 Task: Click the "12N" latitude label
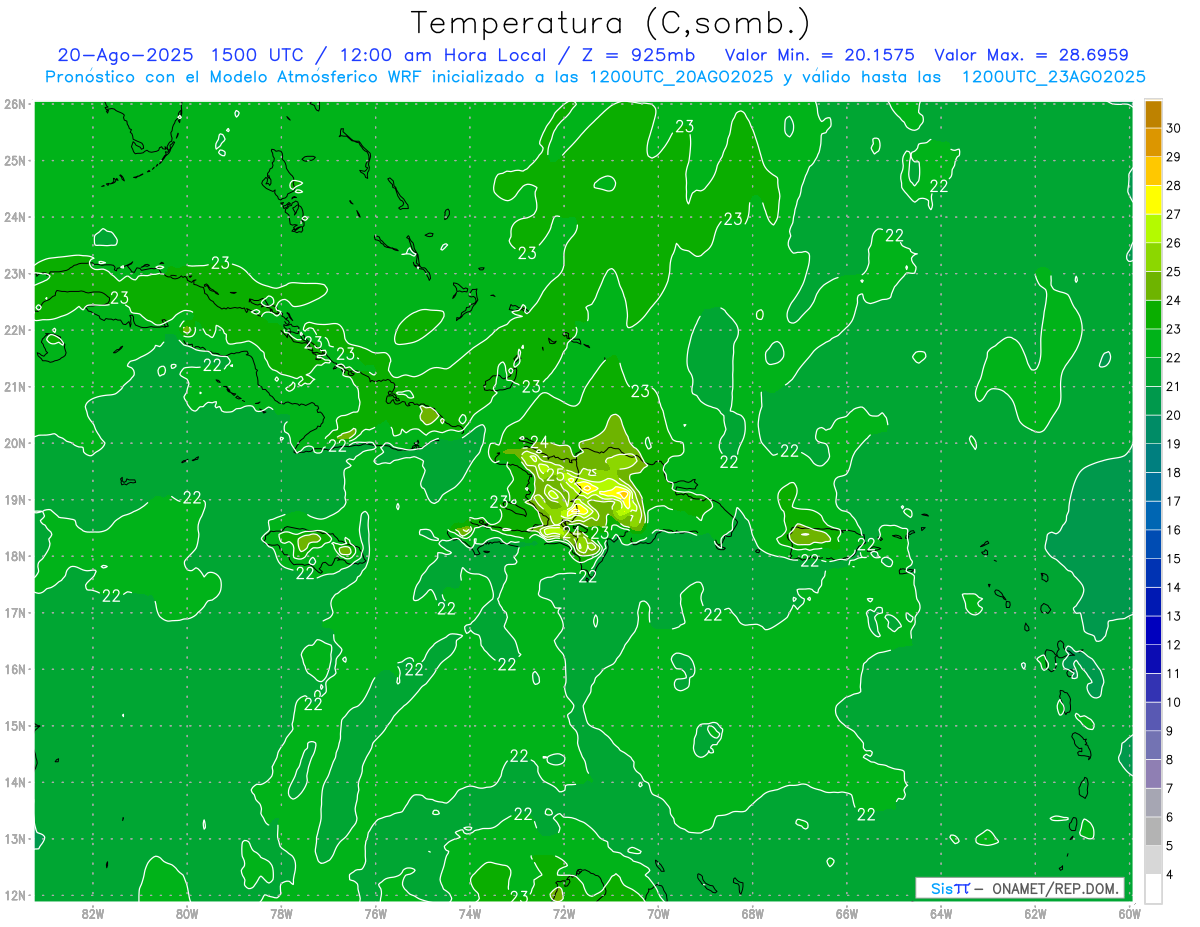click(x=14, y=895)
